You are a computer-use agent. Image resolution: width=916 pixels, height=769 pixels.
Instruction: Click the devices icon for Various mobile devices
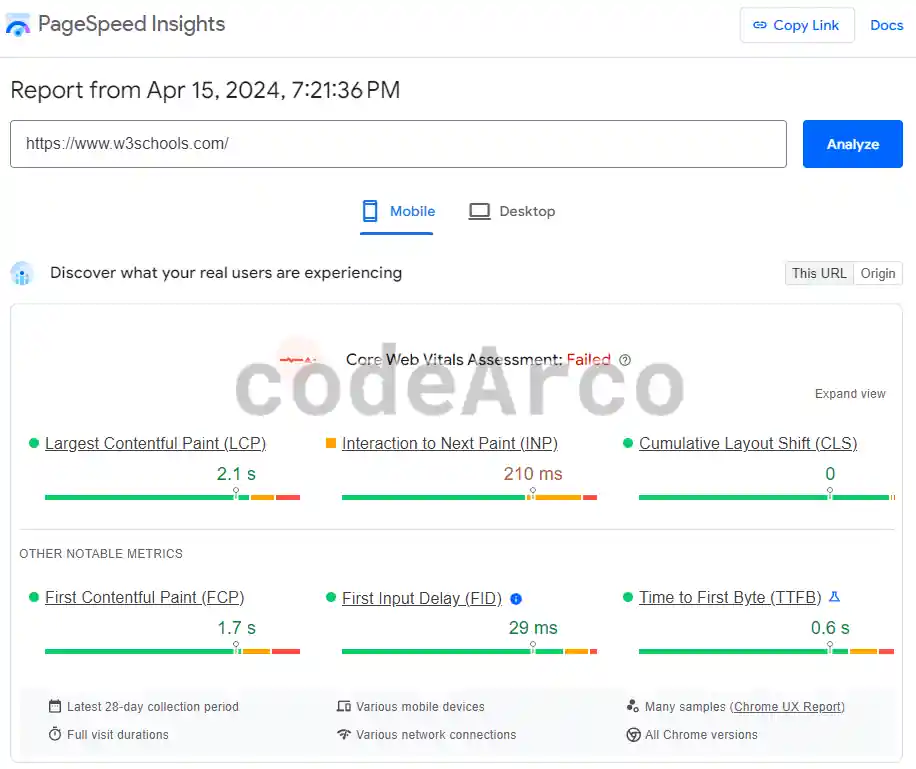[344, 706]
